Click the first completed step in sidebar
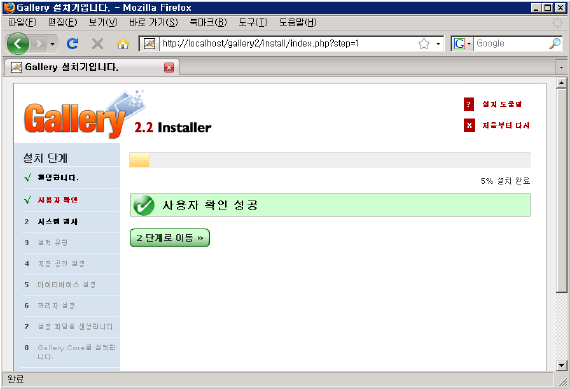The image size is (570, 389). point(58,178)
